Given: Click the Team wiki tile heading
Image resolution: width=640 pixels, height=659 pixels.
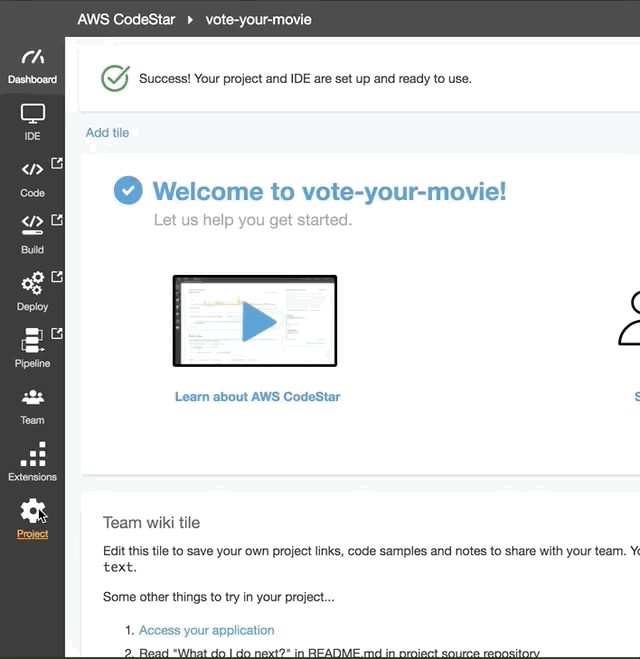Looking at the screenshot, I should coord(151,522).
